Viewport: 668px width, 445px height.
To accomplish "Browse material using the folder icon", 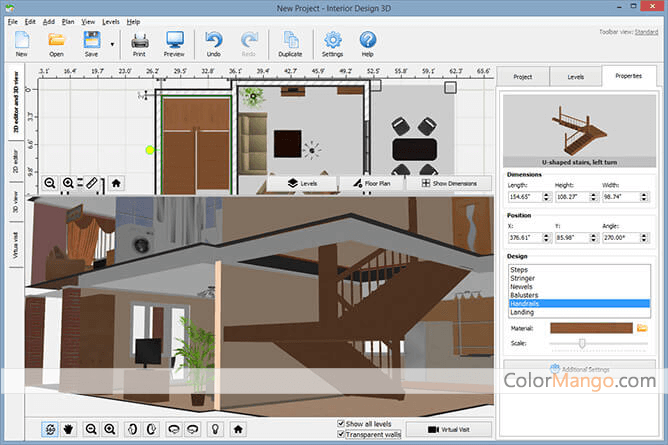I will [643, 327].
